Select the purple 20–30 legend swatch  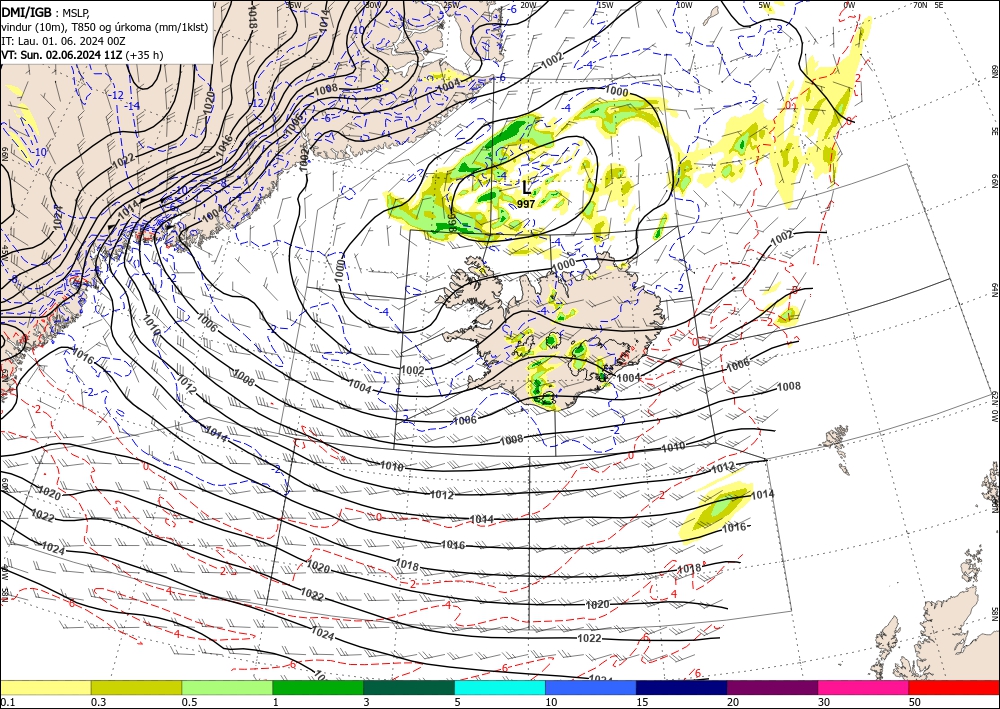tap(772, 687)
